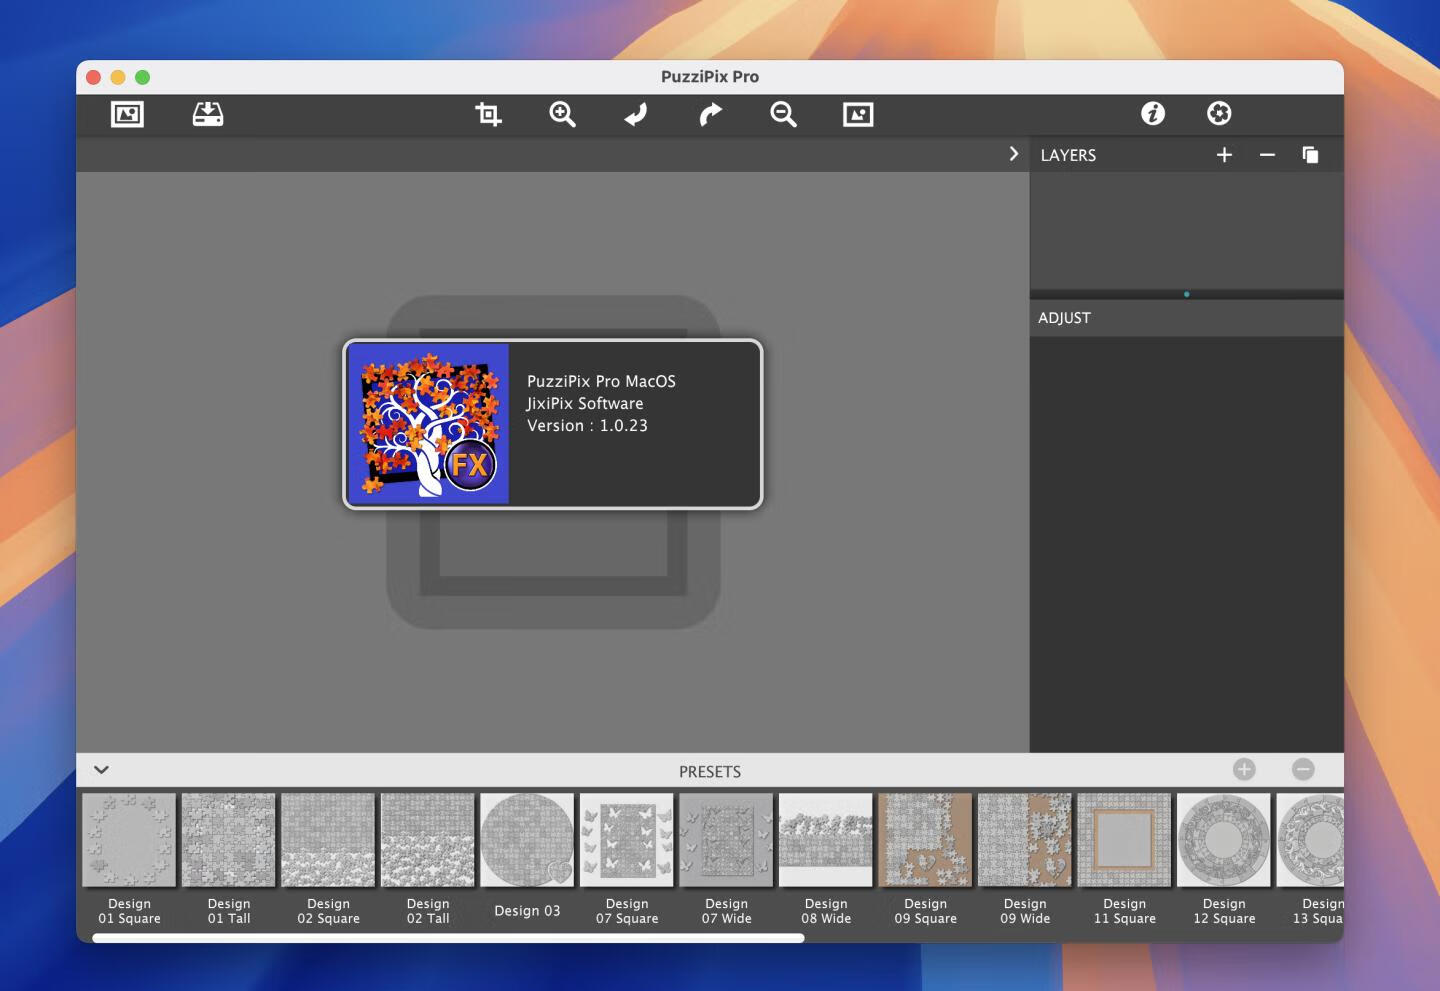Choose the Design 02 Tall preset
This screenshot has height=991, width=1440.
tap(428, 860)
